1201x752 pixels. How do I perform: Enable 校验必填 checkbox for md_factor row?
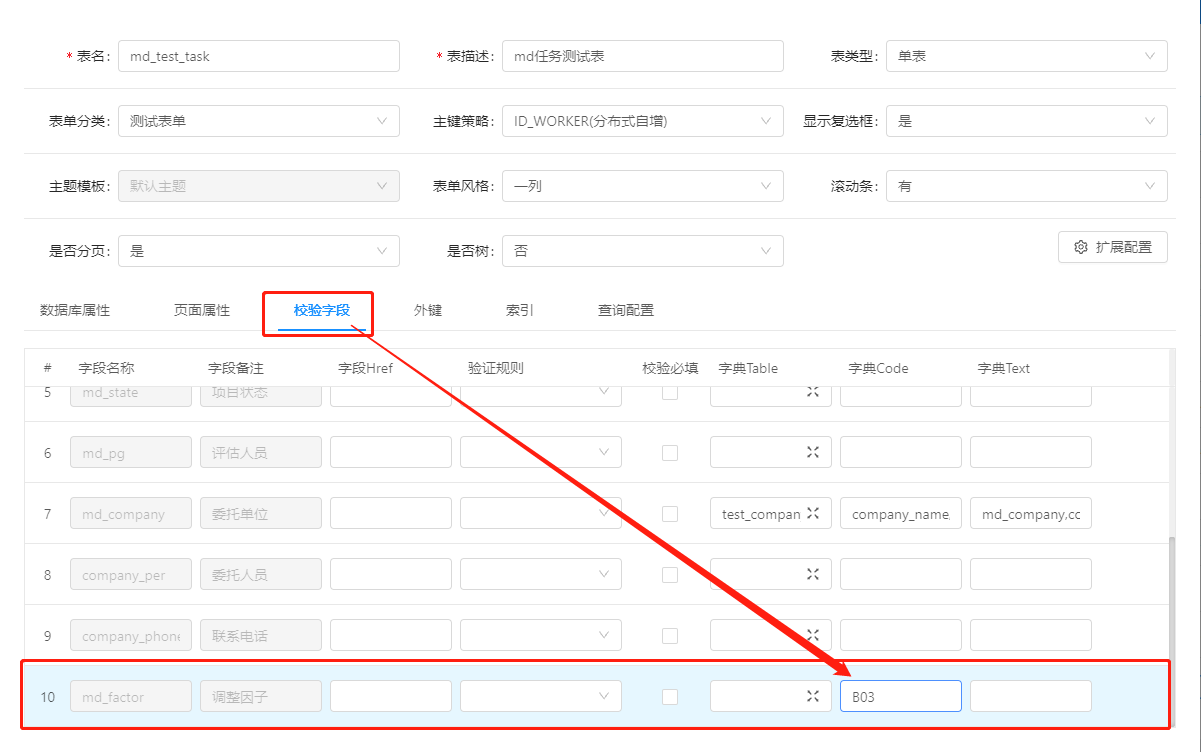click(x=670, y=695)
